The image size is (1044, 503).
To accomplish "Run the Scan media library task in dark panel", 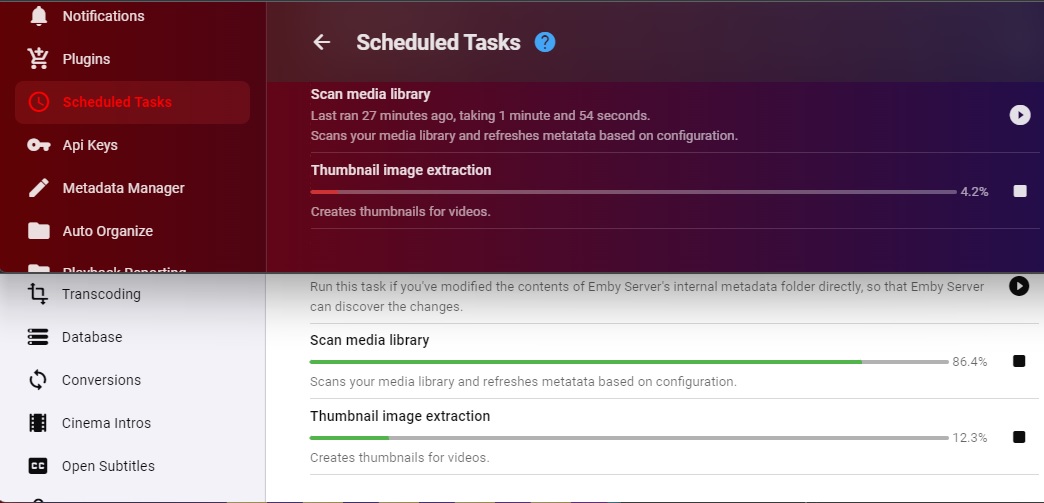I will coord(1019,115).
